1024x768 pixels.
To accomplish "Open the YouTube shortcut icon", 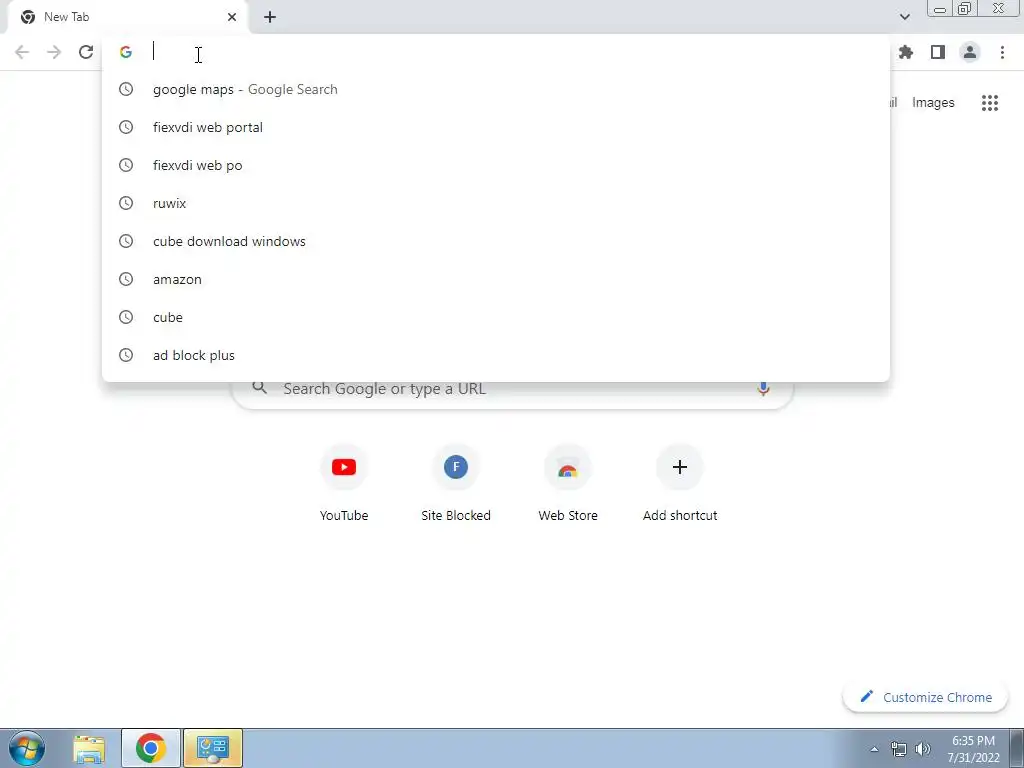I will (344, 467).
